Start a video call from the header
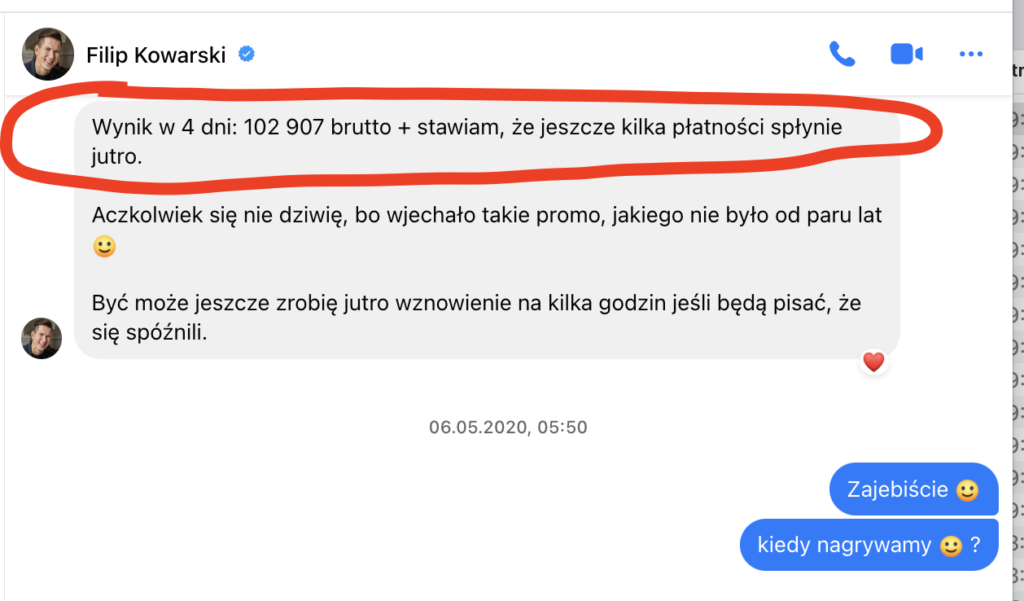 click(x=906, y=54)
